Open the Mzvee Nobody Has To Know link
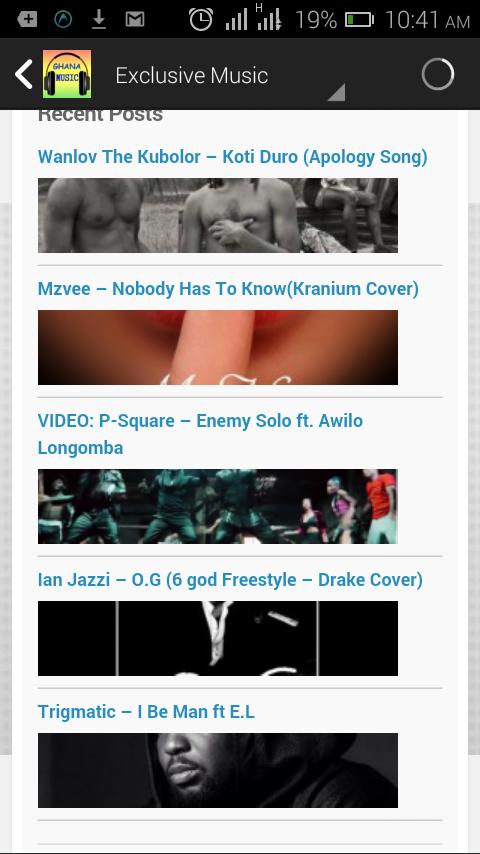Viewport: 480px width, 854px height. 228,289
